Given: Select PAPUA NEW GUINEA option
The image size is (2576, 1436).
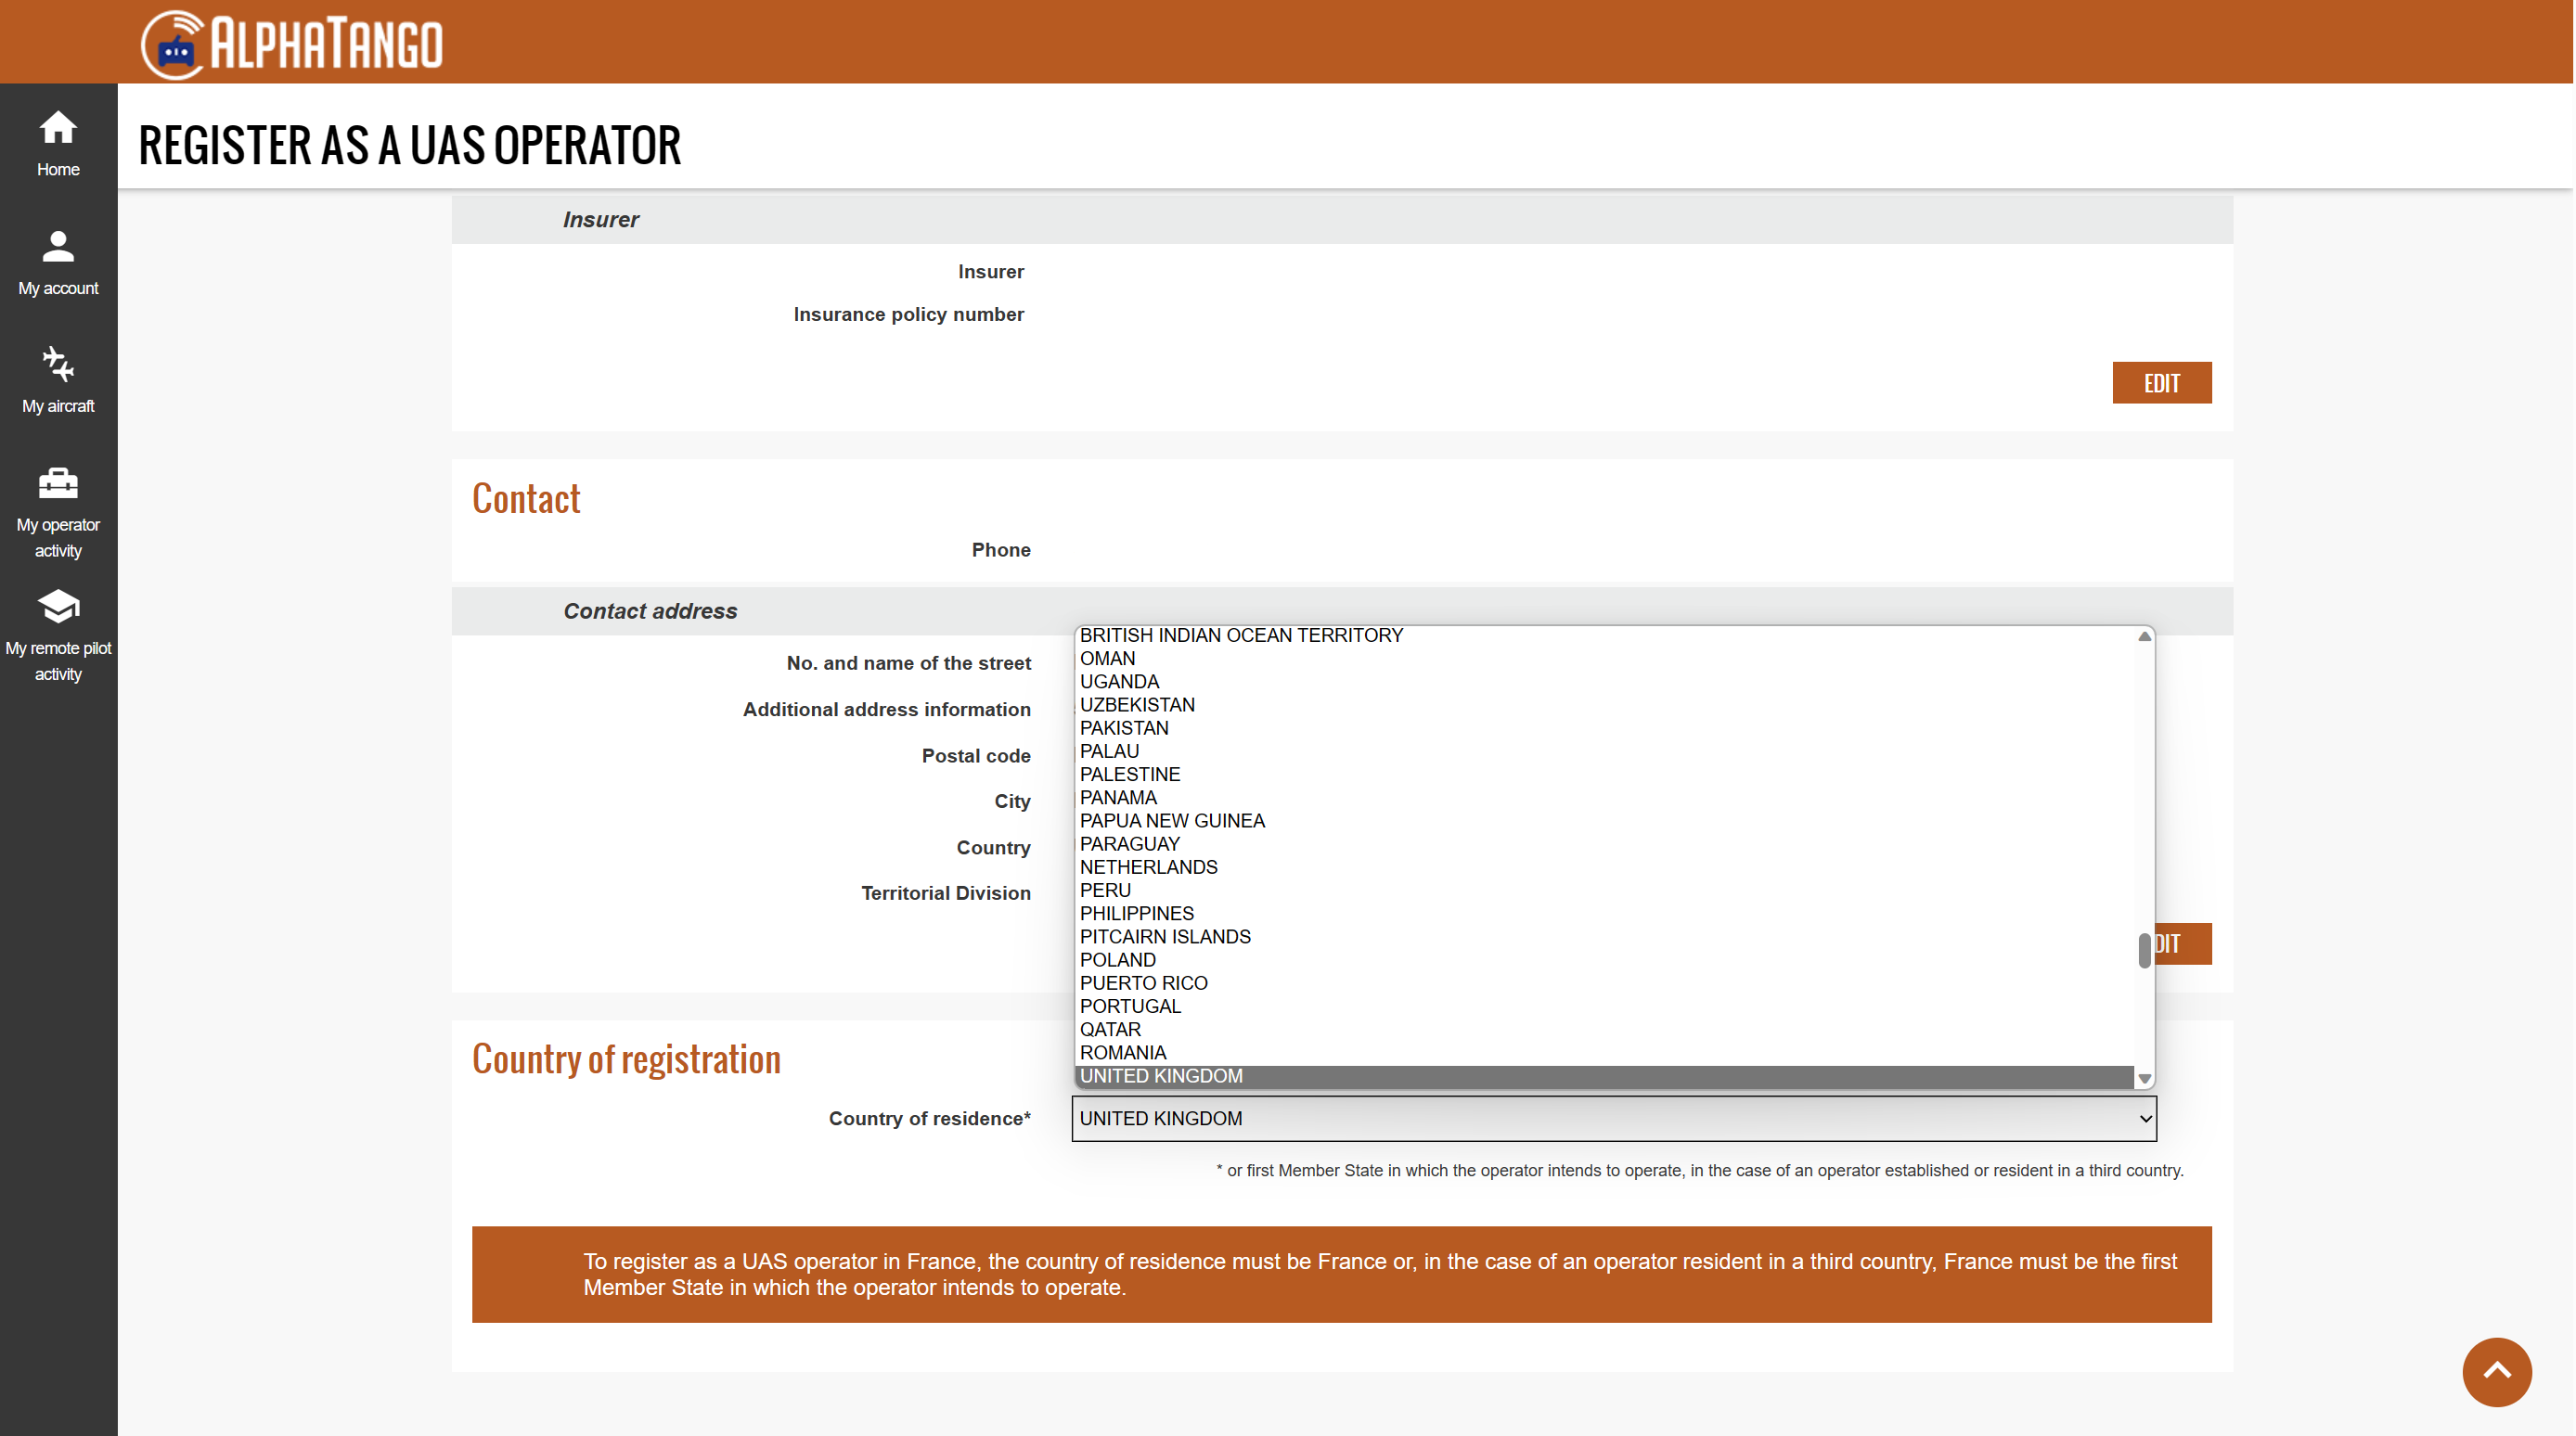Looking at the screenshot, I should tap(1605, 821).
